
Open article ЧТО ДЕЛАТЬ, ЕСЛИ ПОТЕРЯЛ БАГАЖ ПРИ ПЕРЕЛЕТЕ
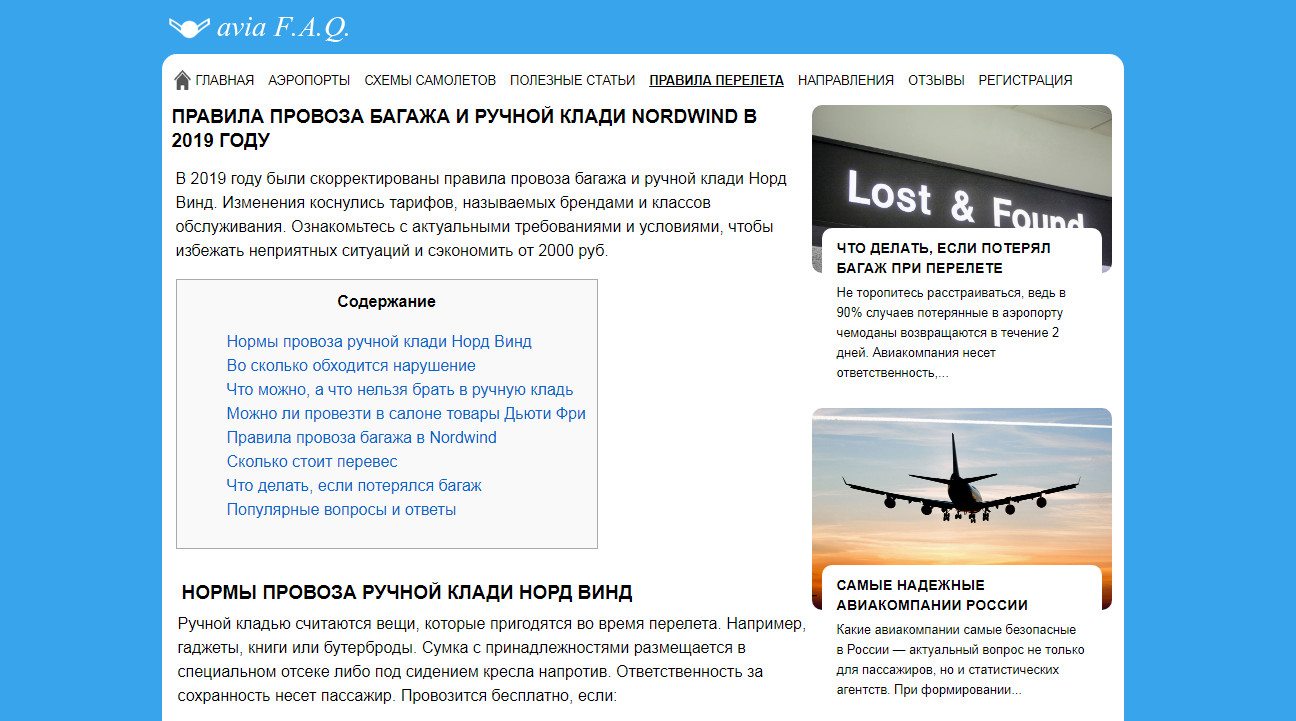(x=944, y=258)
